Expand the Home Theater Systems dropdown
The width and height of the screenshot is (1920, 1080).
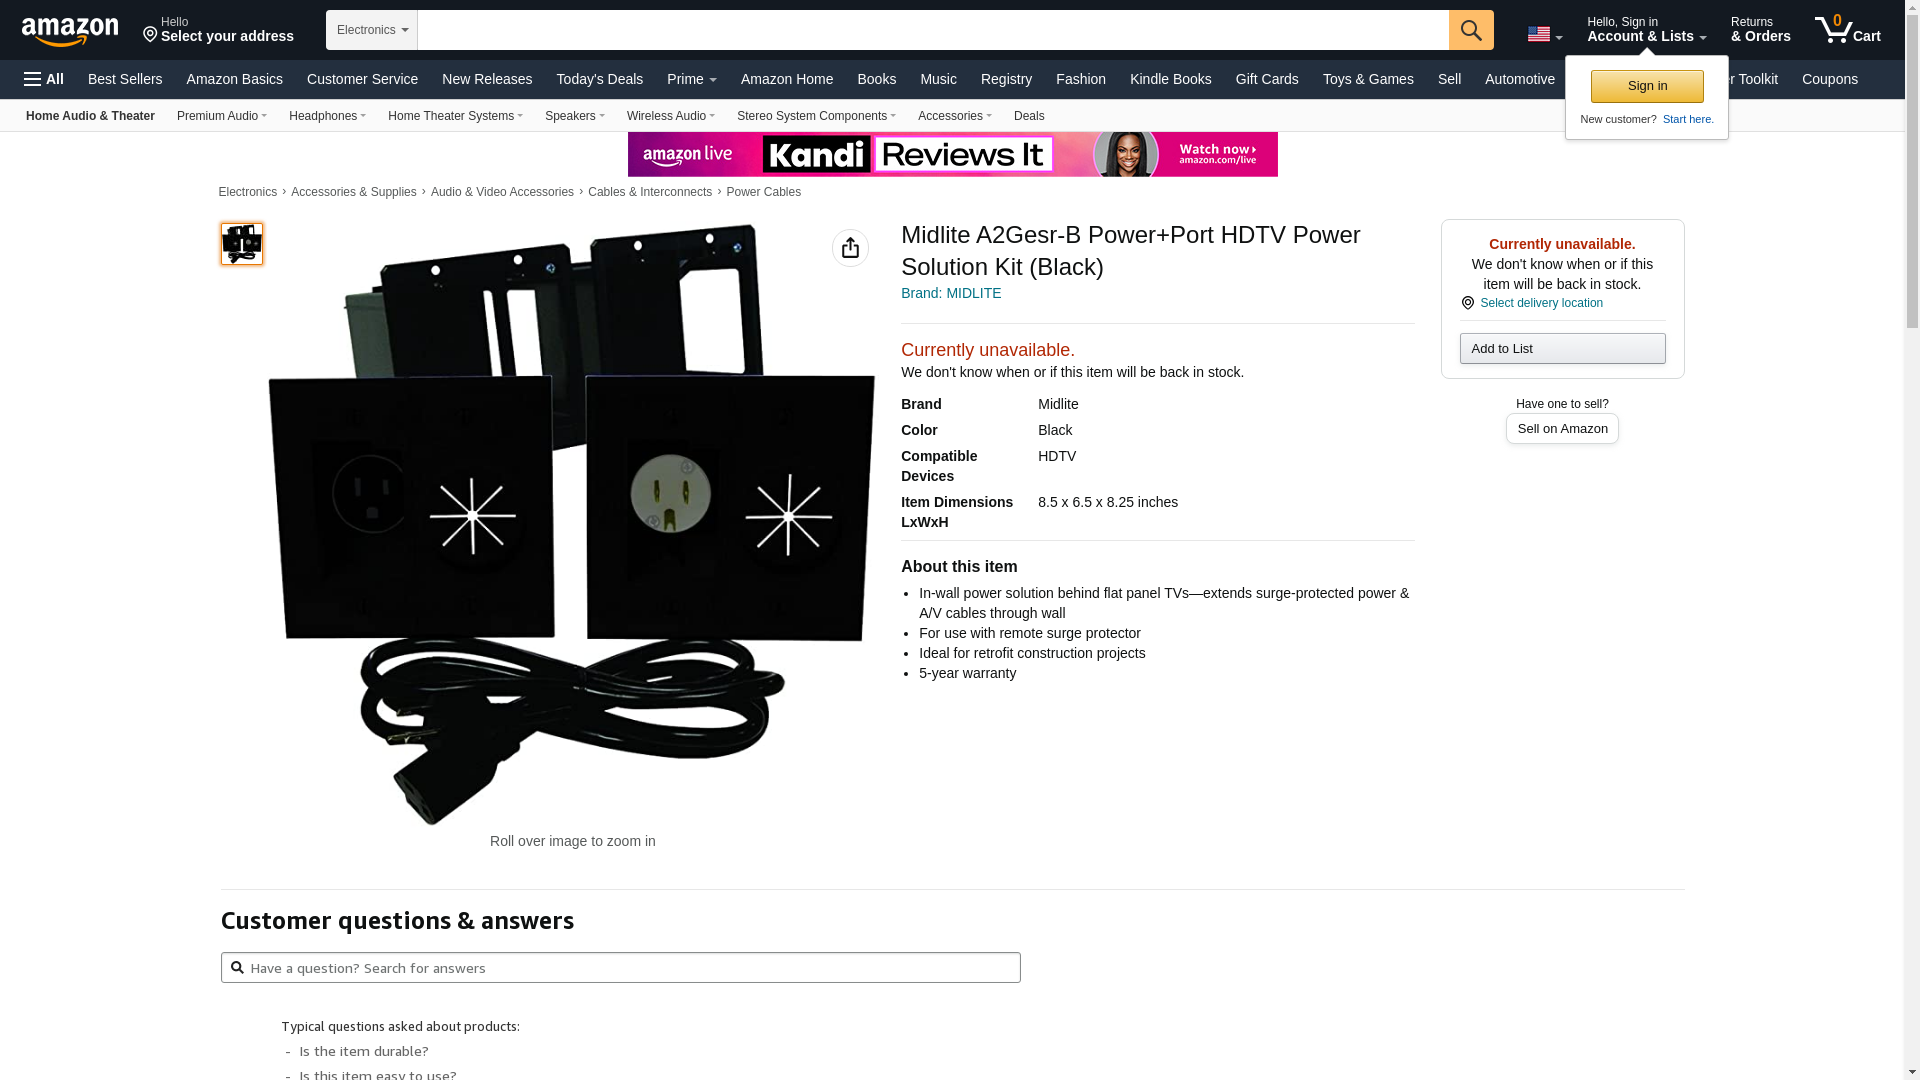(x=455, y=116)
